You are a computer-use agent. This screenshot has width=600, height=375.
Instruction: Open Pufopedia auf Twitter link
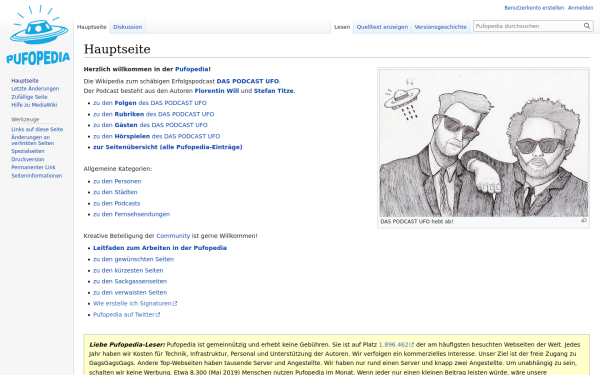click(x=126, y=315)
